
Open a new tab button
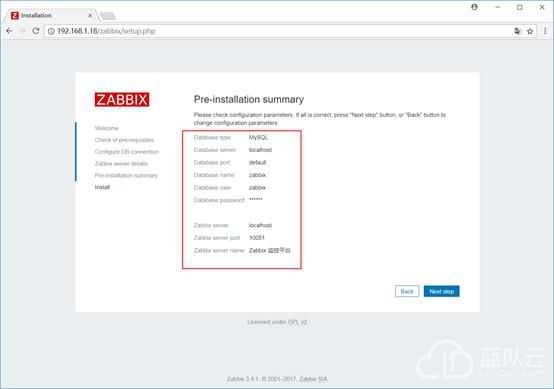click(x=108, y=16)
